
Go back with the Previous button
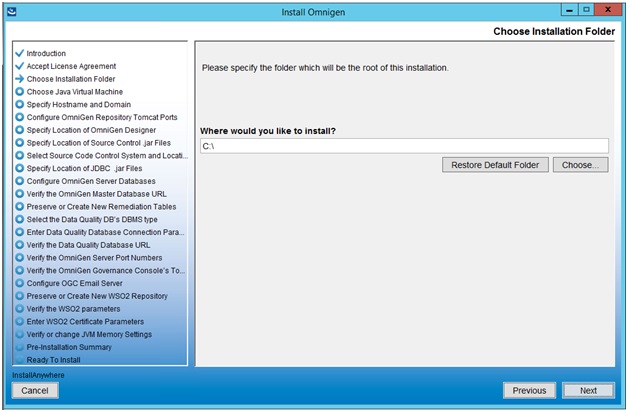click(x=529, y=390)
